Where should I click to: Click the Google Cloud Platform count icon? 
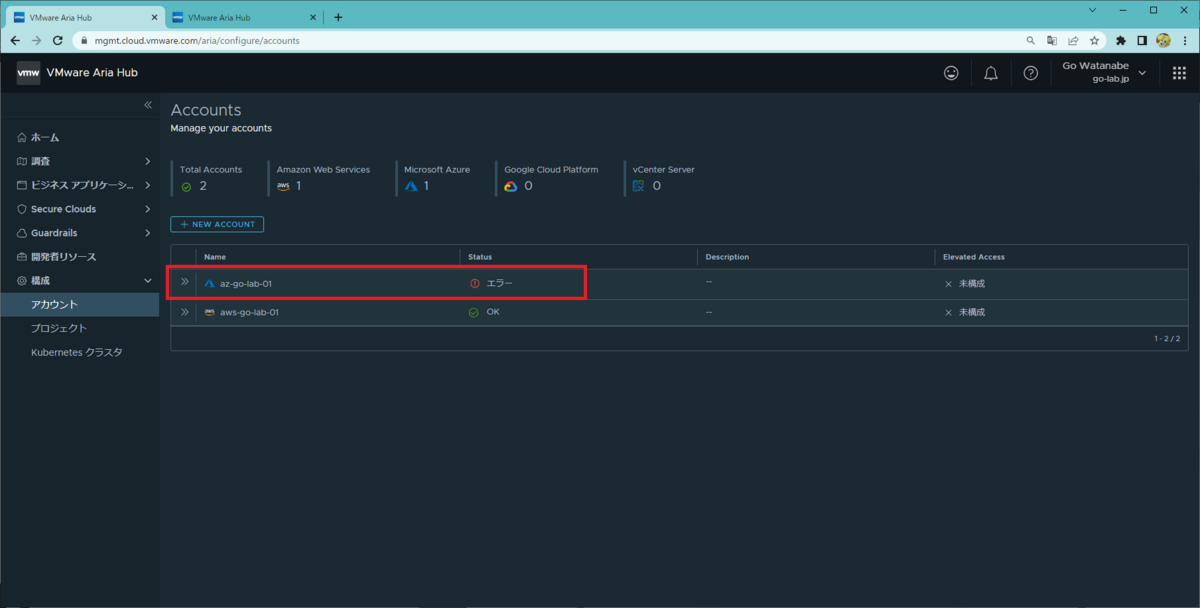(x=510, y=186)
